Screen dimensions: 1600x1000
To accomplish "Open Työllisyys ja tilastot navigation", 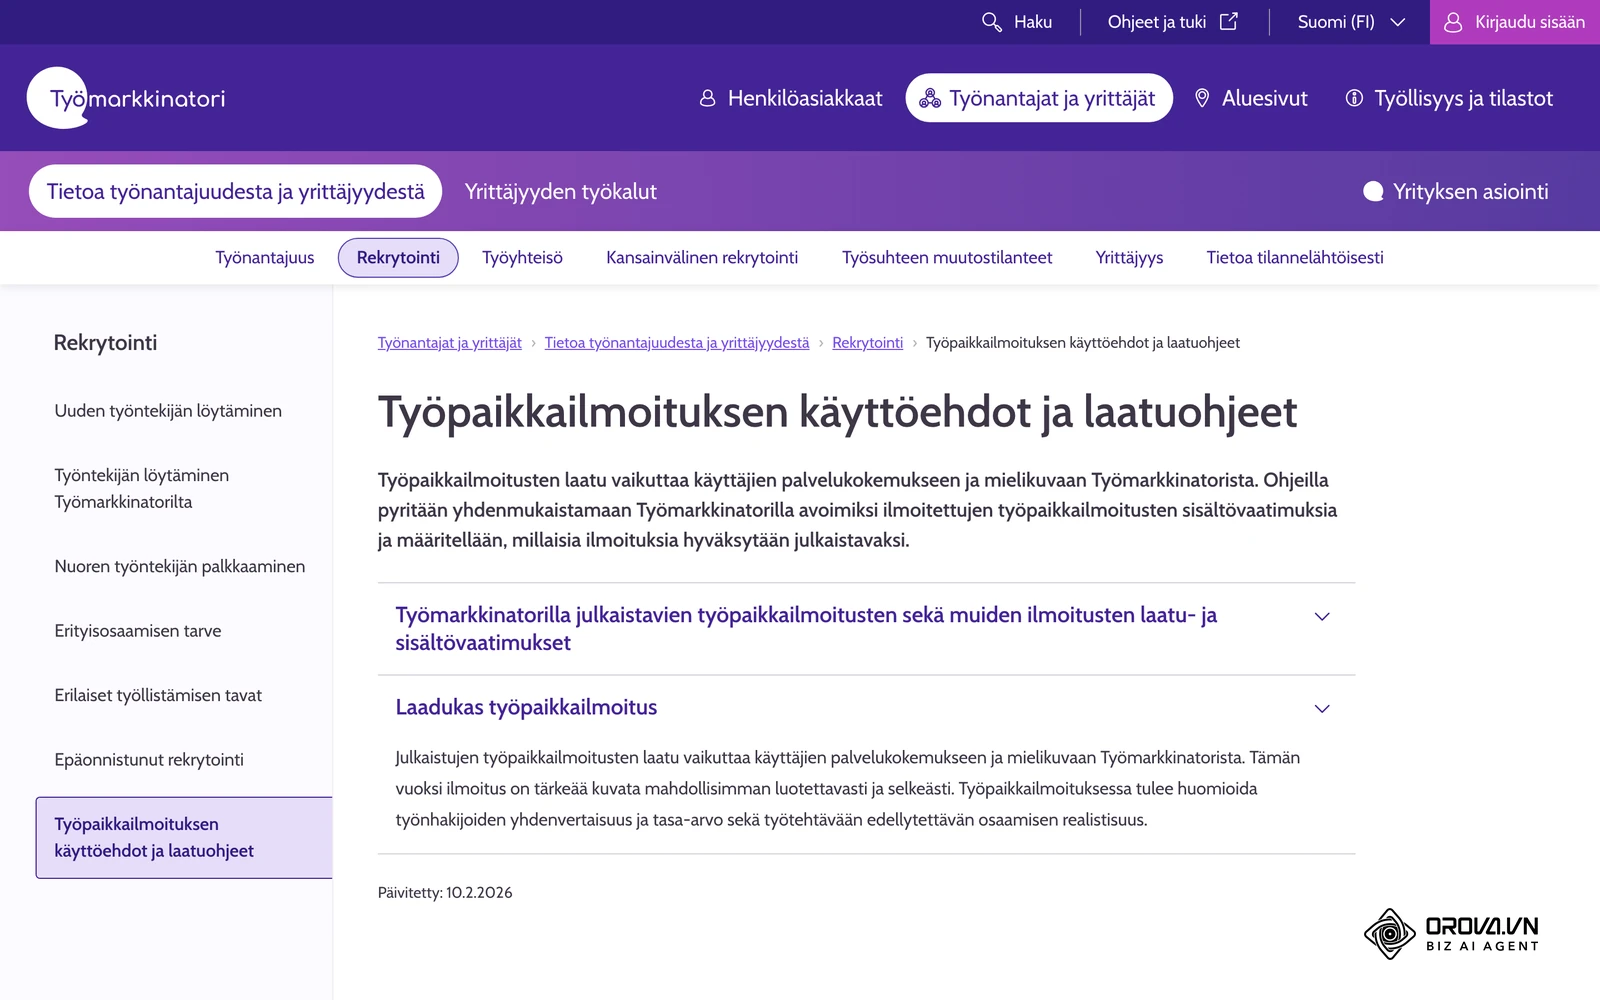I will (1449, 98).
